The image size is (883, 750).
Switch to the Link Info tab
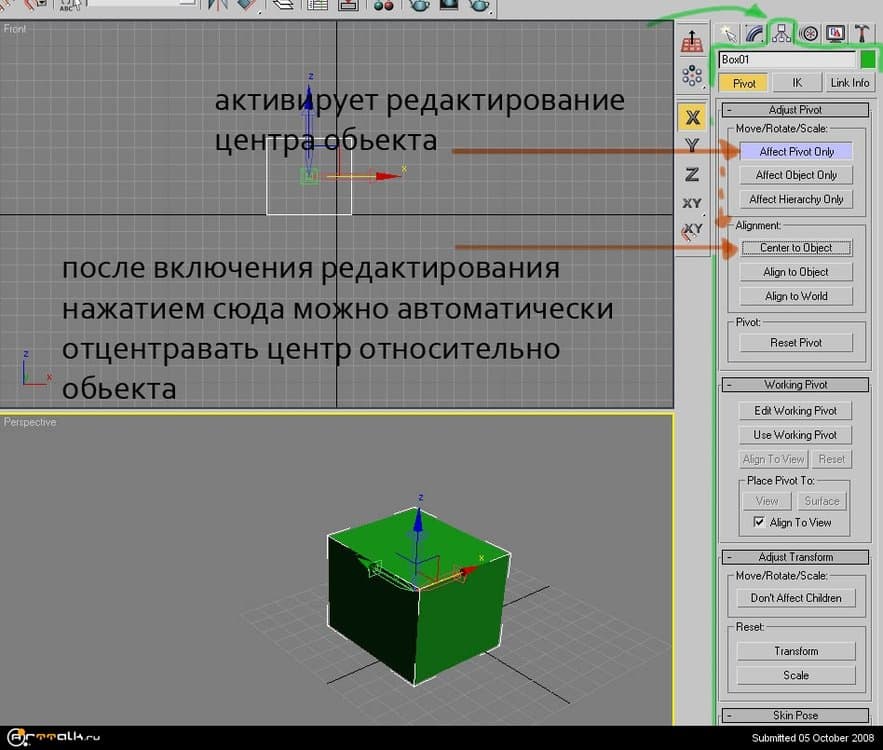[849, 83]
